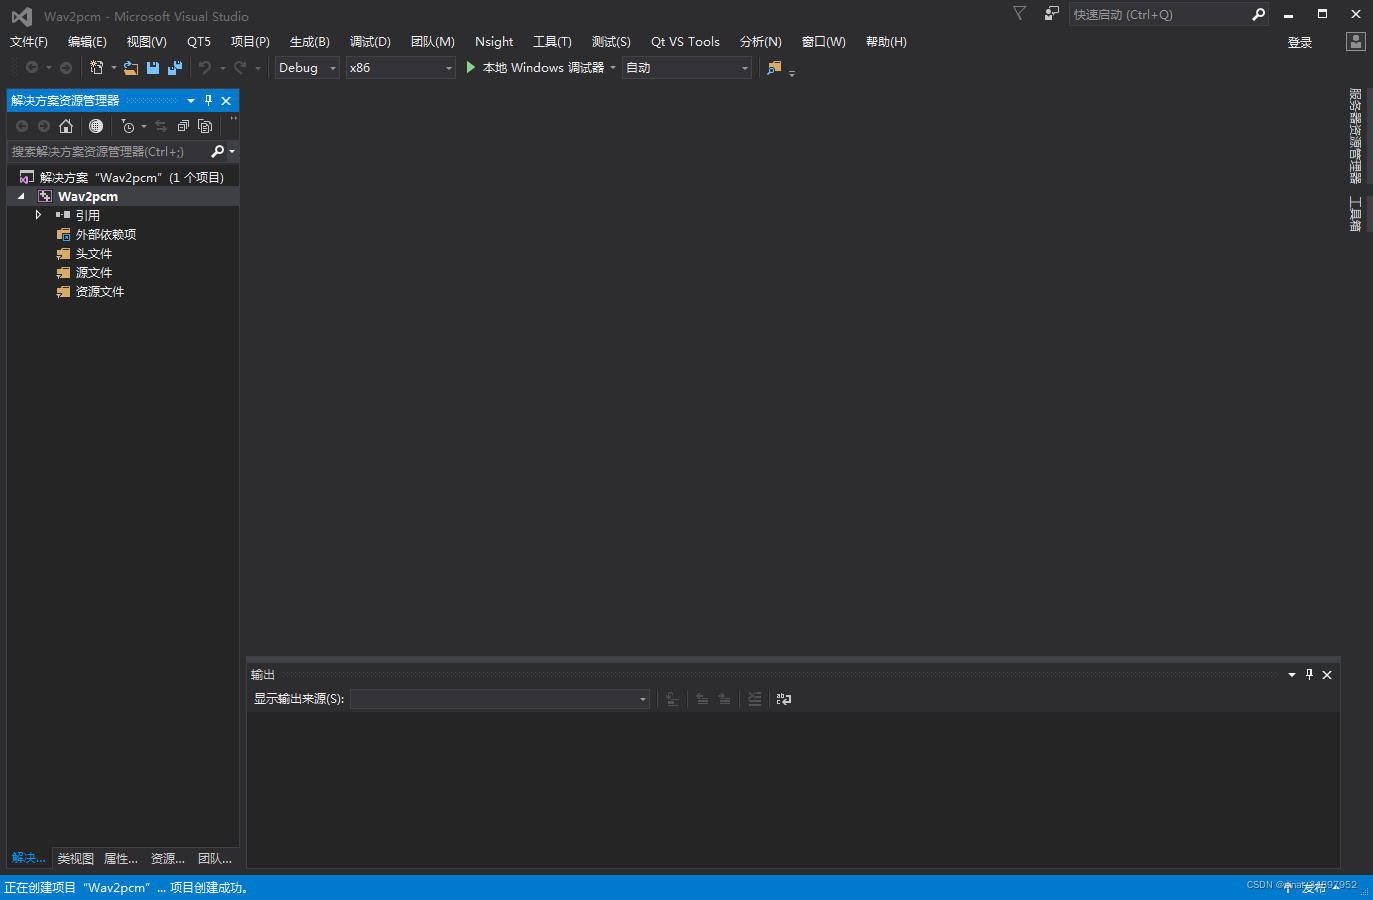Collapse the Wav2pcm project node
1373x900 pixels.
[x=21, y=197]
